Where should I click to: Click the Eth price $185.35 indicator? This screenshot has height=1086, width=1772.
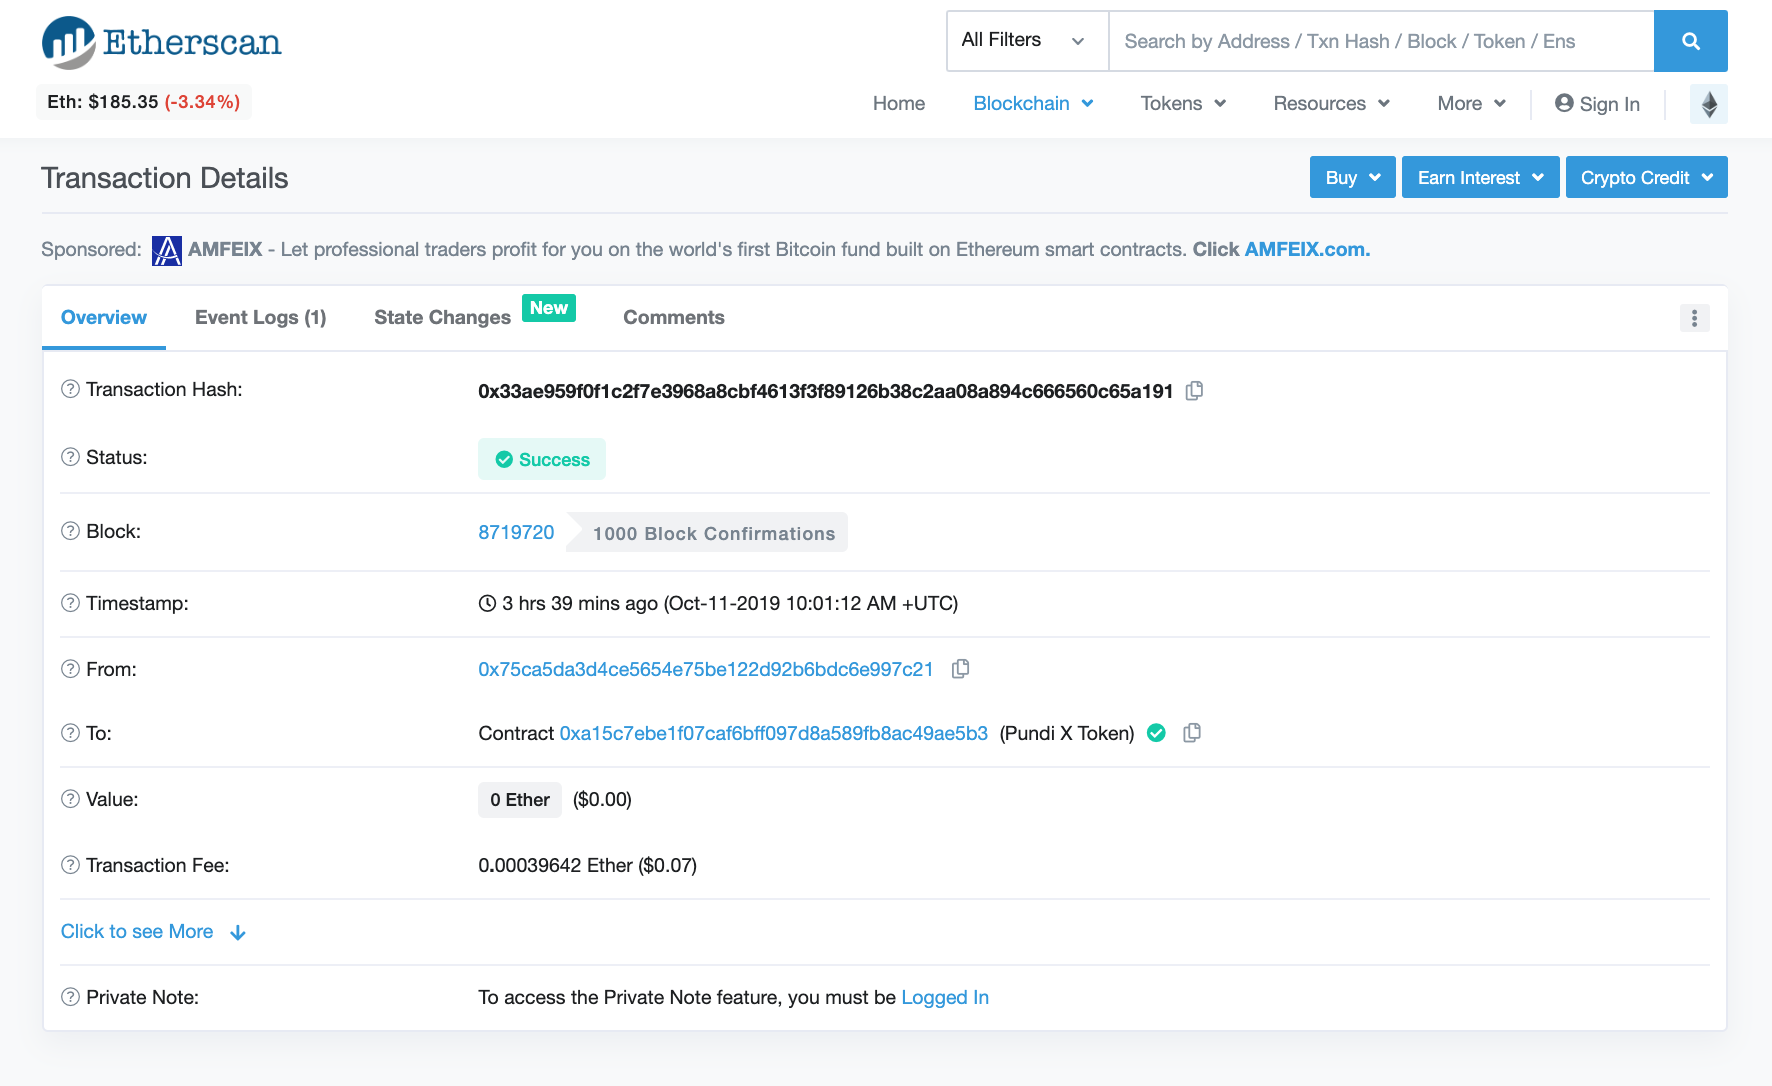(x=144, y=102)
